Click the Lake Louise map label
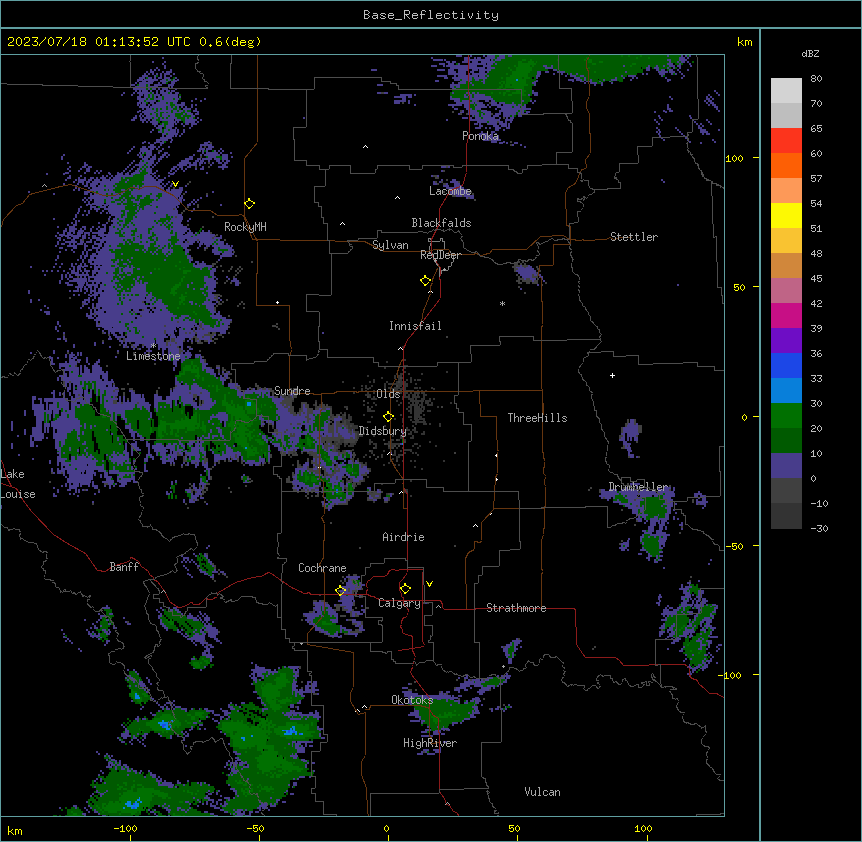This screenshot has height=842, width=862. pyautogui.click(x=18, y=484)
